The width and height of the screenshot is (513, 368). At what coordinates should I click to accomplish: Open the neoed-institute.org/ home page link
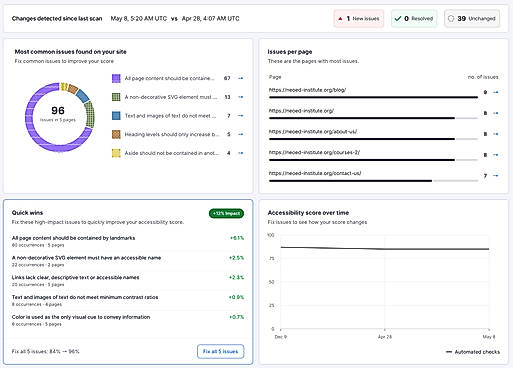[301, 111]
